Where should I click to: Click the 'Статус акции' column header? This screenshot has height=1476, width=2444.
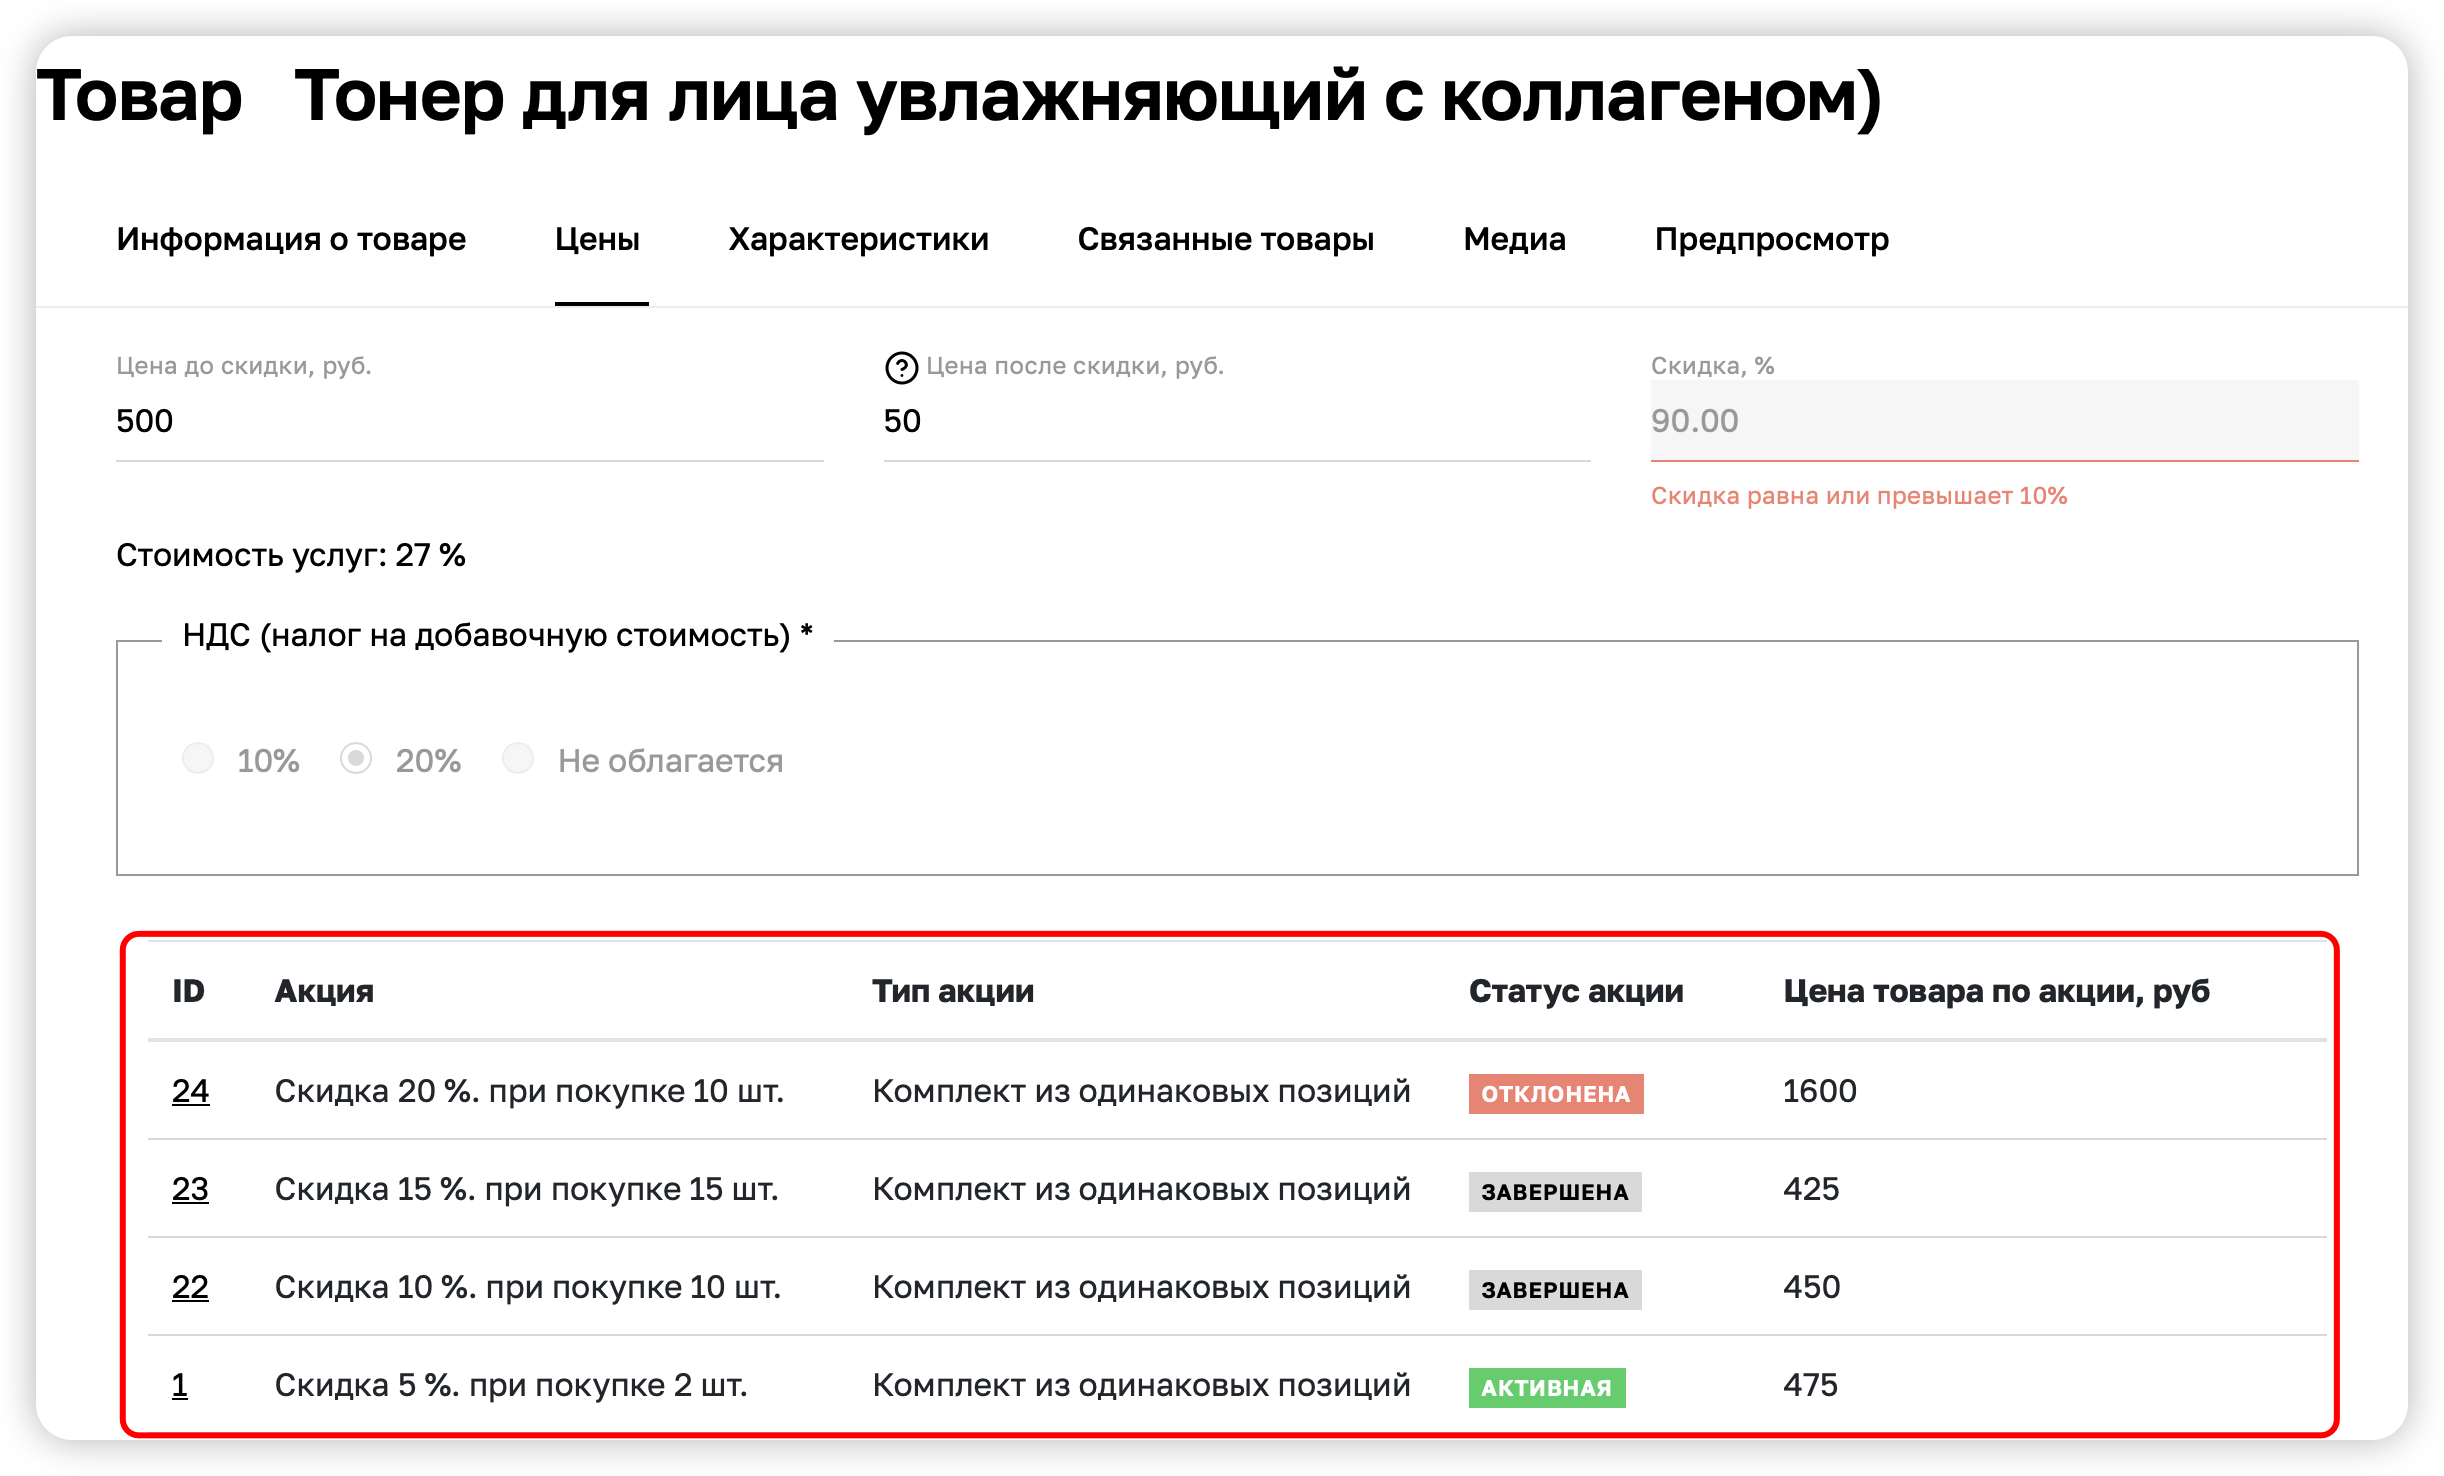tap(1576, 991)
